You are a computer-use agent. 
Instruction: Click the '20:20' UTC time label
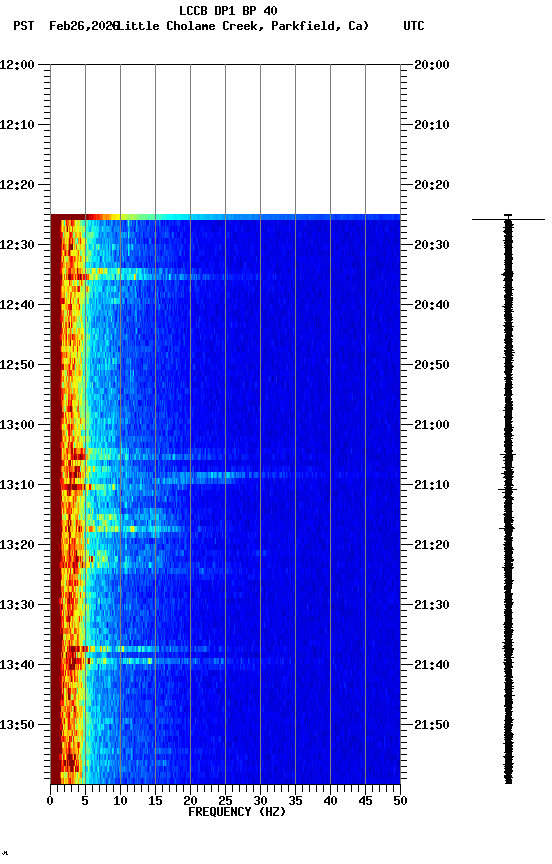pyautogui.click(x=432, y=185)
